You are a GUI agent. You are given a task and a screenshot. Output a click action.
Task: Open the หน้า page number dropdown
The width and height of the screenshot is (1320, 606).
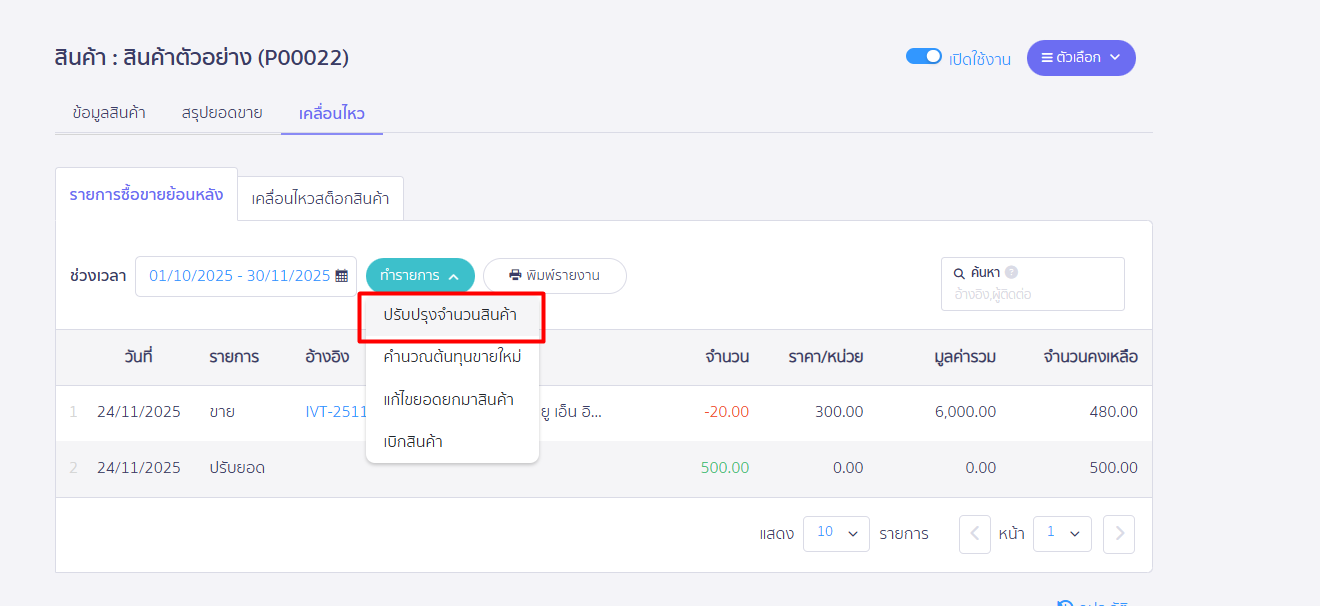[x=1062, y=533]
